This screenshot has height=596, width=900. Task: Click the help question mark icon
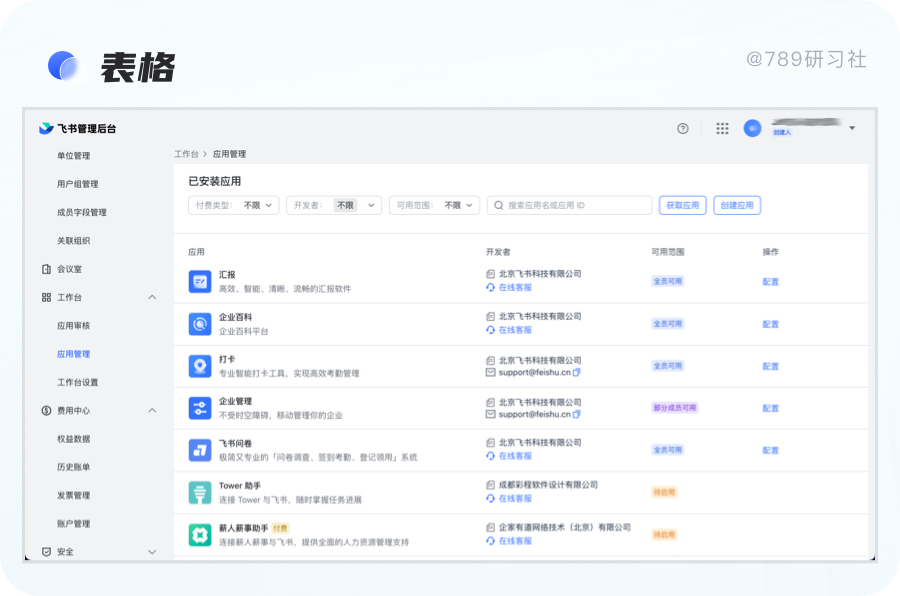pos(683,129)
